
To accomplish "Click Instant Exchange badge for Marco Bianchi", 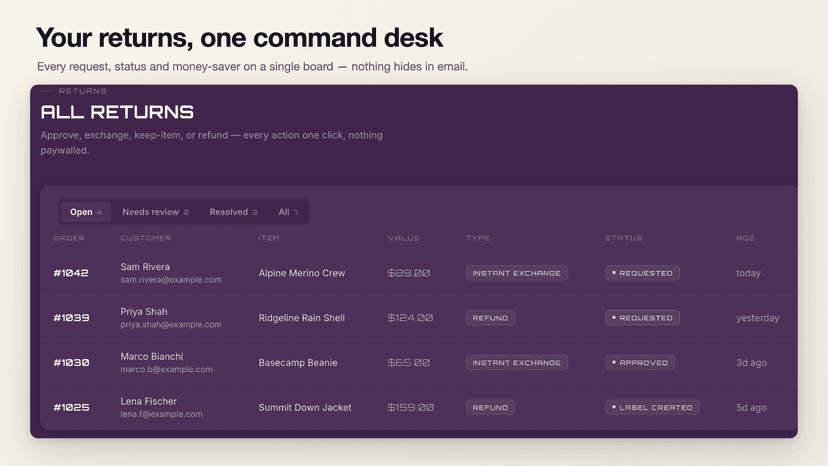I will [516, 363].
